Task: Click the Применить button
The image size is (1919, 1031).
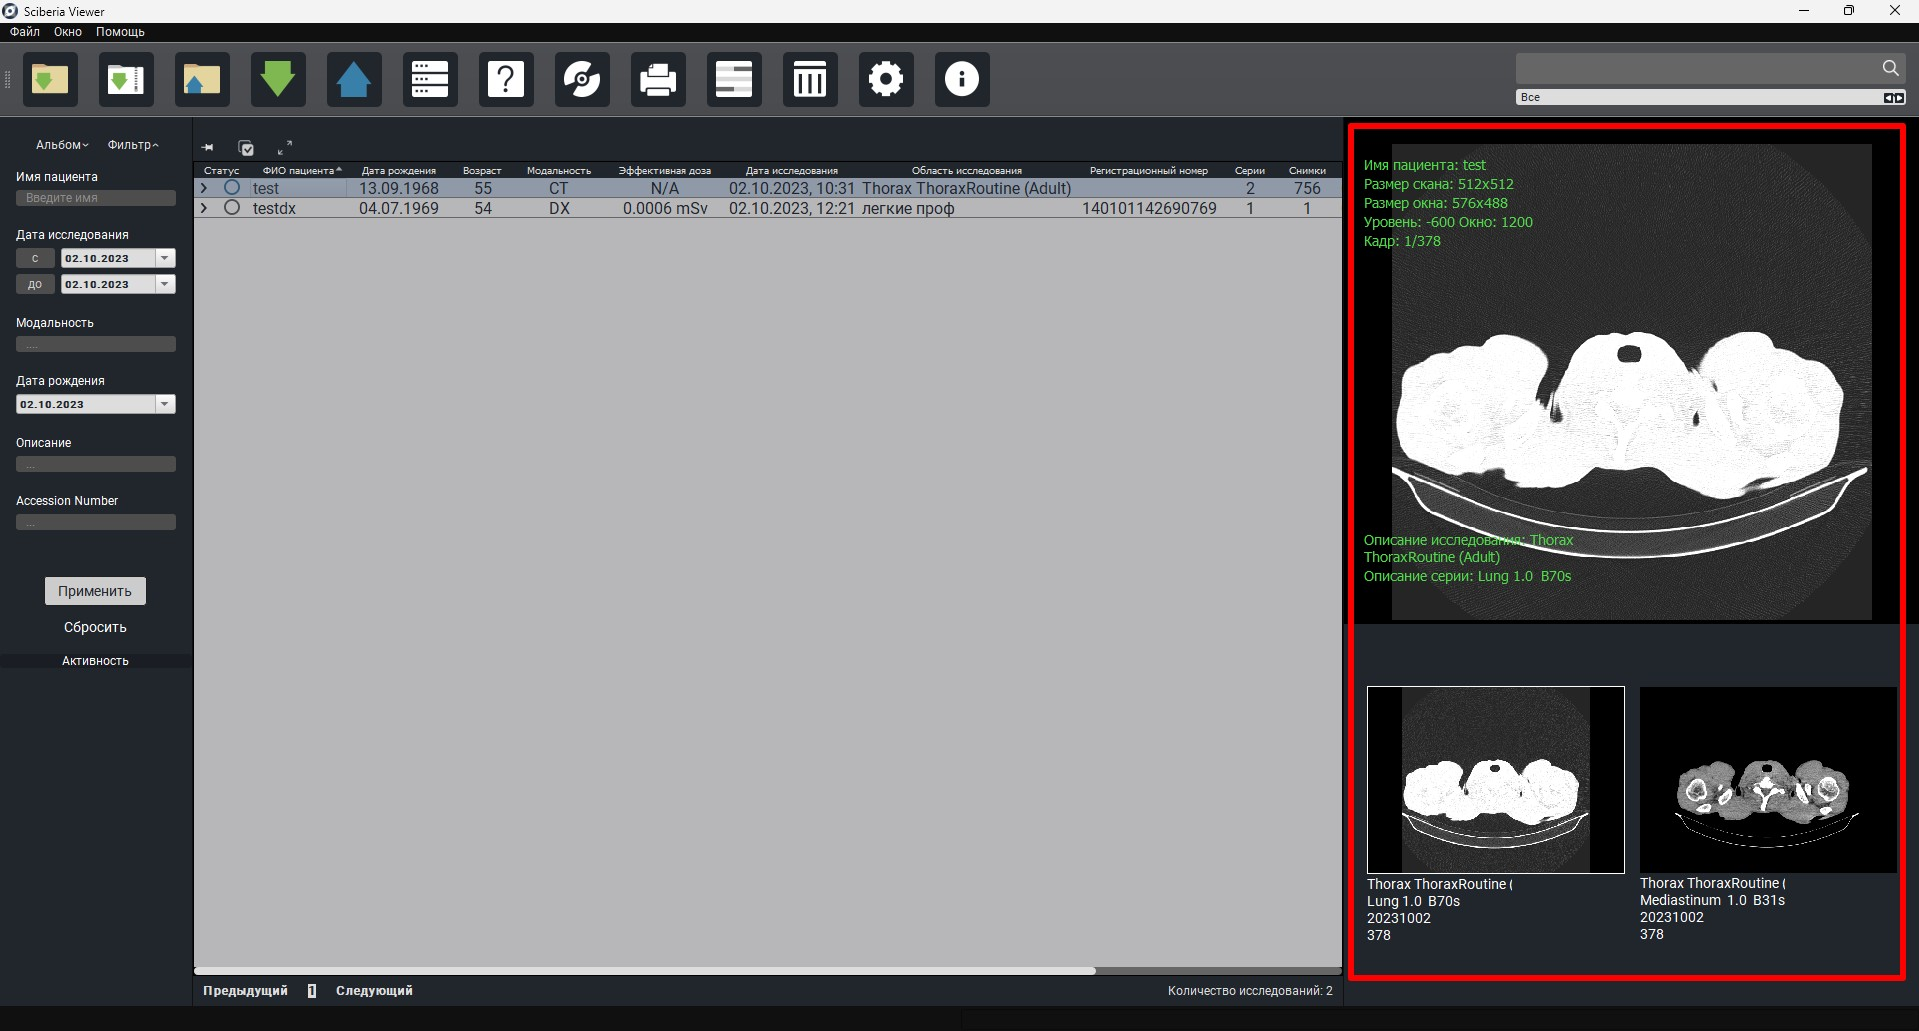Action: pyautogui.click(x=95, y=591)
